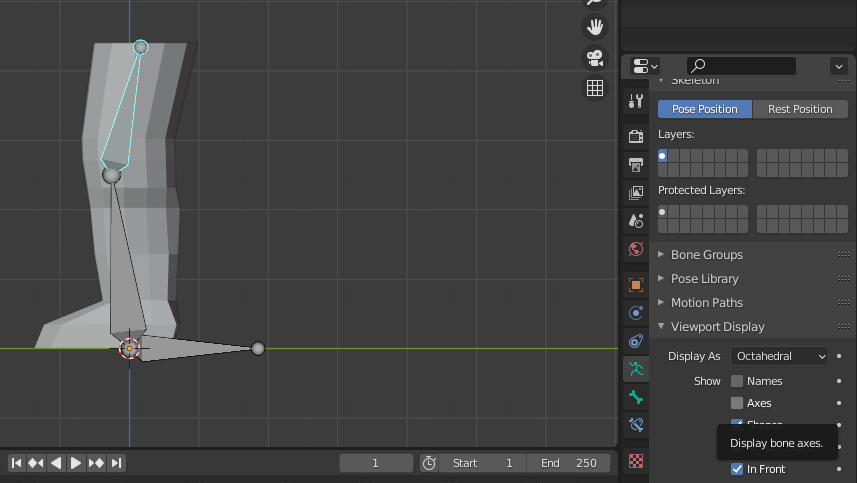Click the current frame field showing 1
The width and height of the screenshot is (857, 483).
[x=376, y=463]
